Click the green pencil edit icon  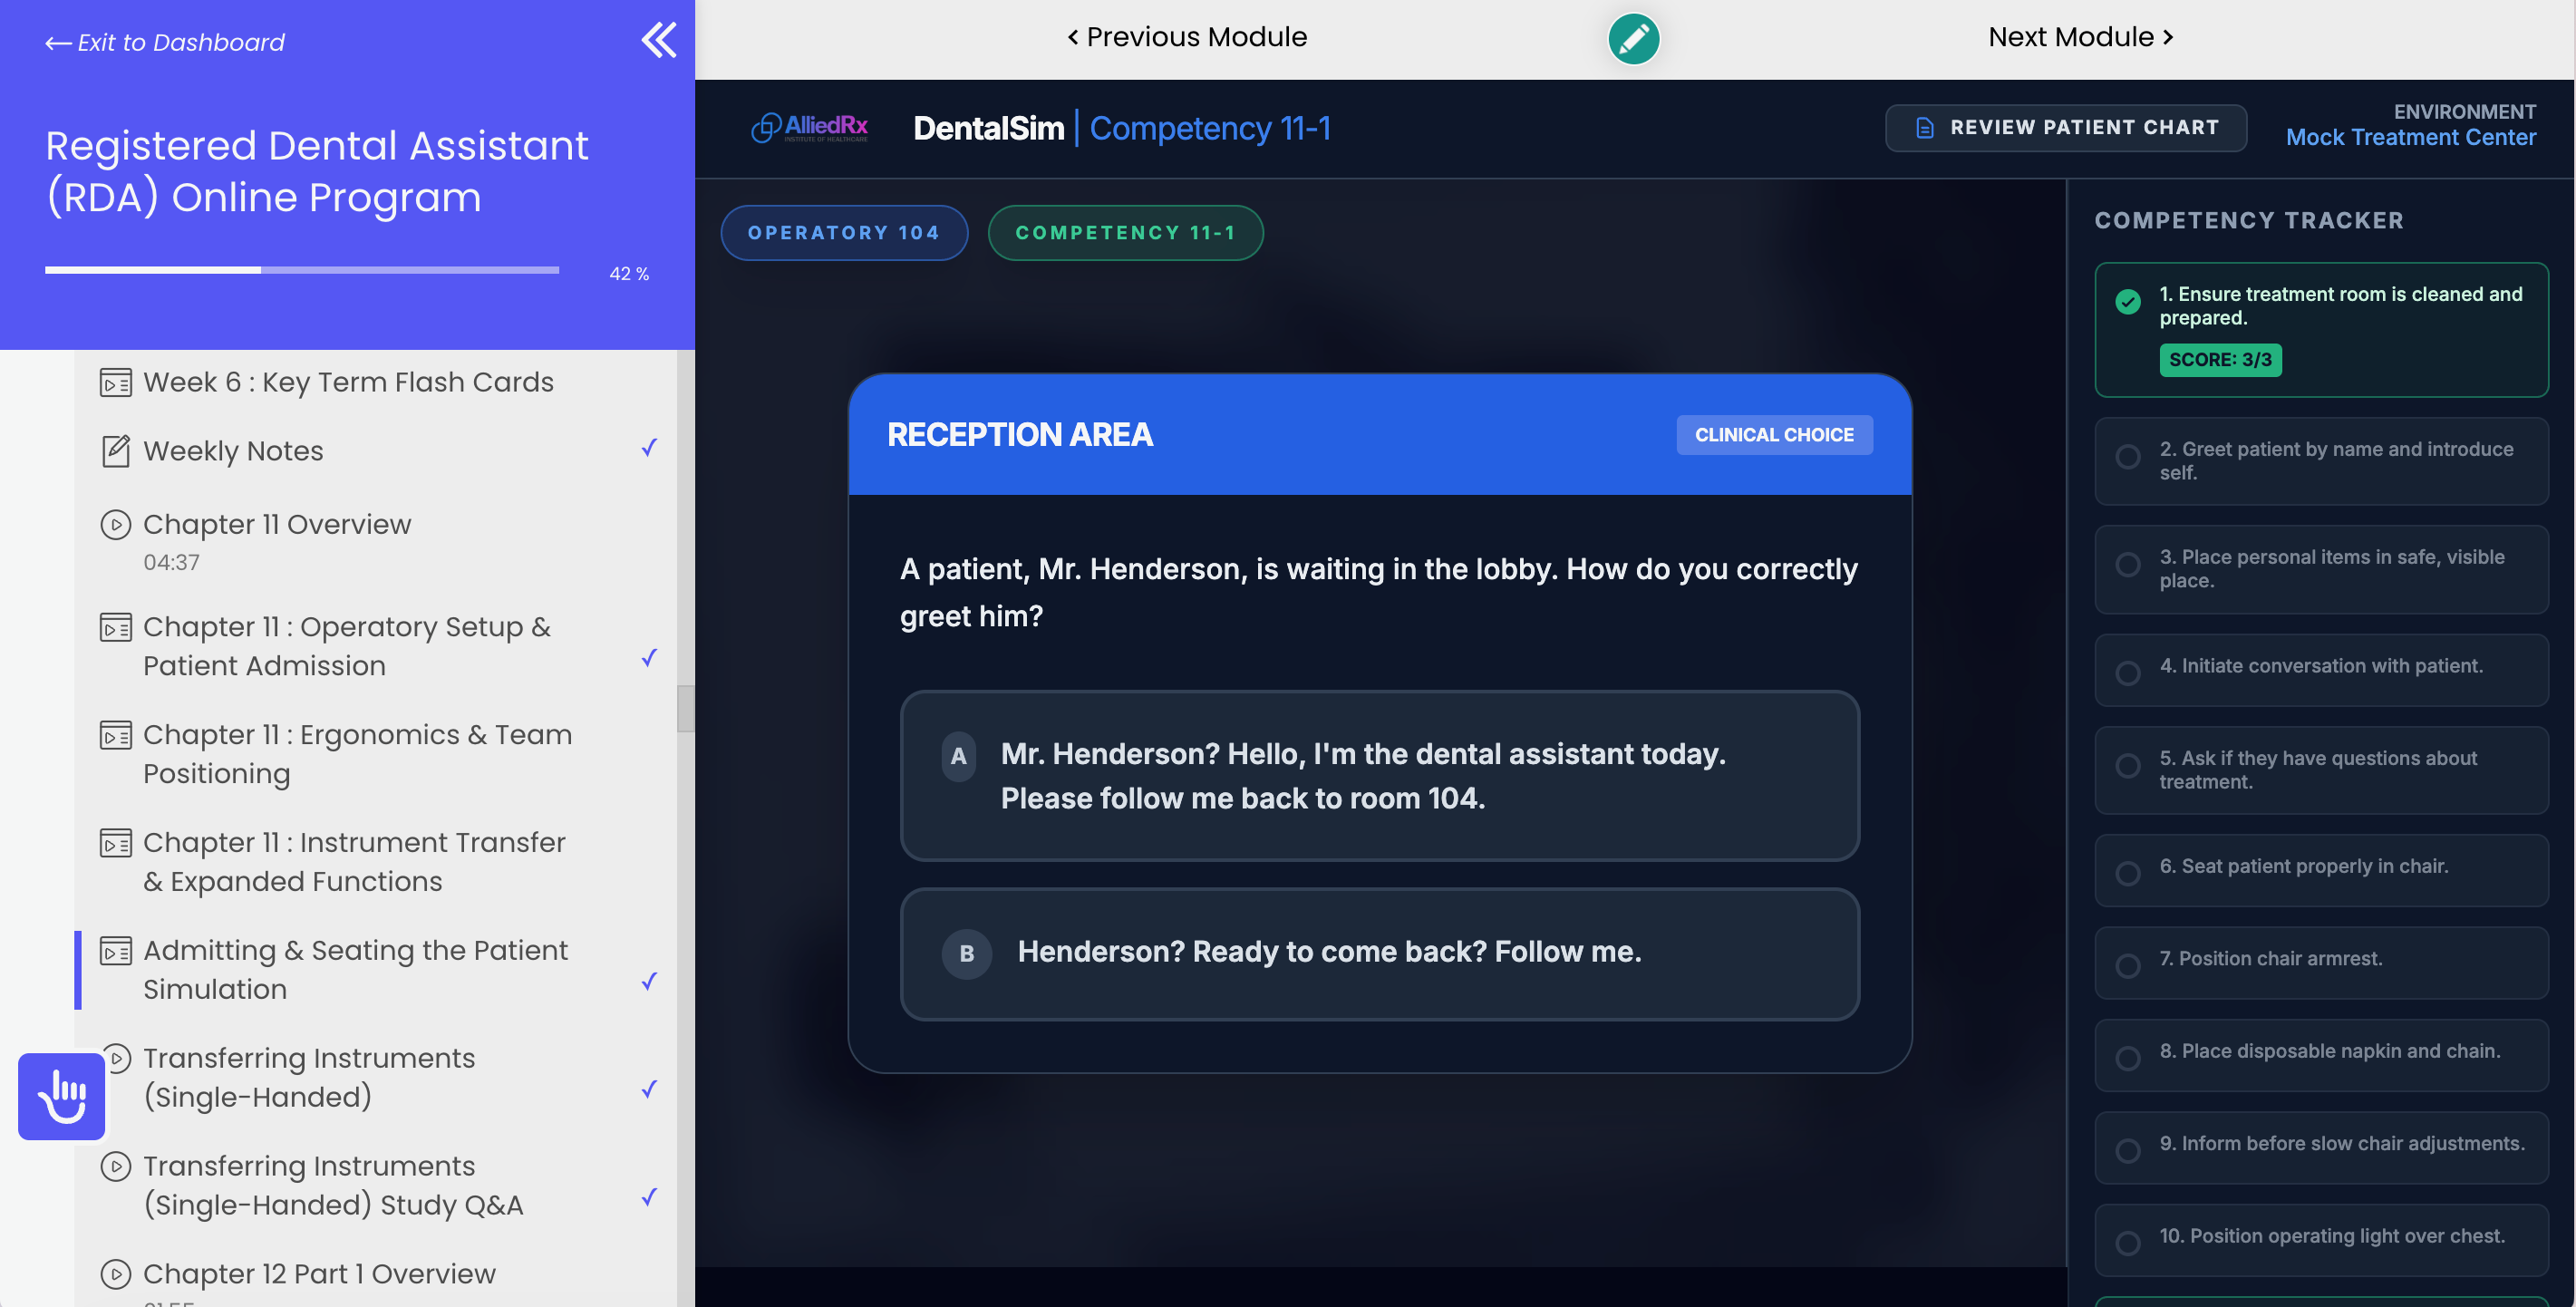(1633, 39)
